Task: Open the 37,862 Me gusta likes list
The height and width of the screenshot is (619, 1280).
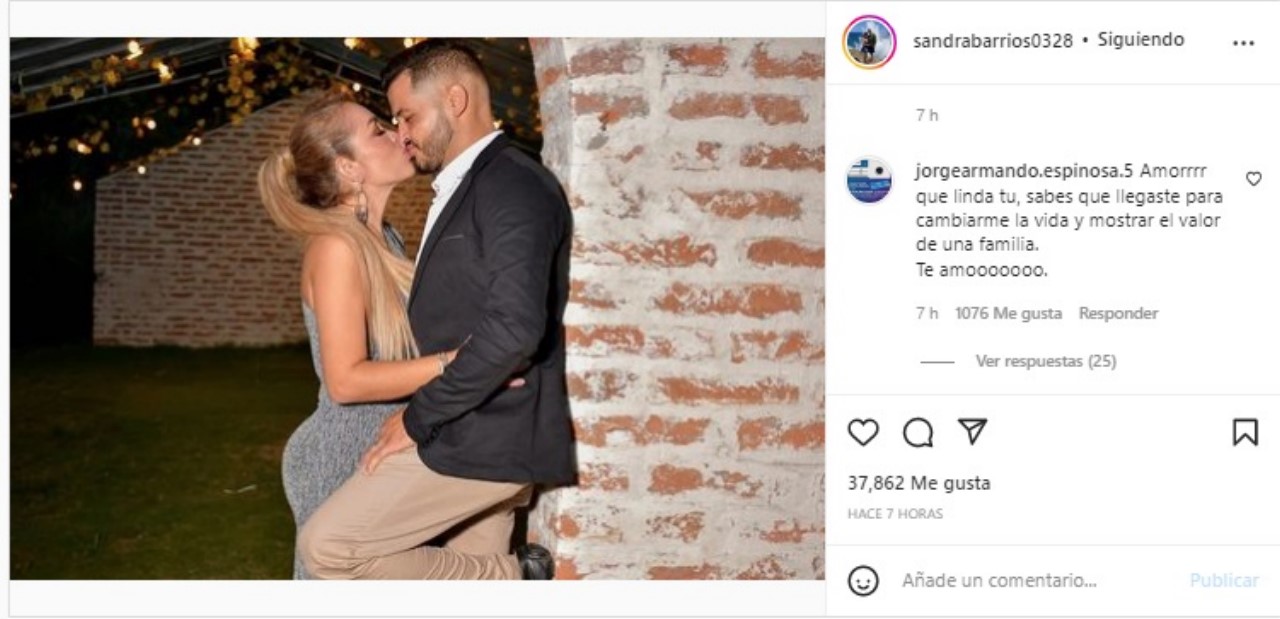Action: click(x=919, y=483)
